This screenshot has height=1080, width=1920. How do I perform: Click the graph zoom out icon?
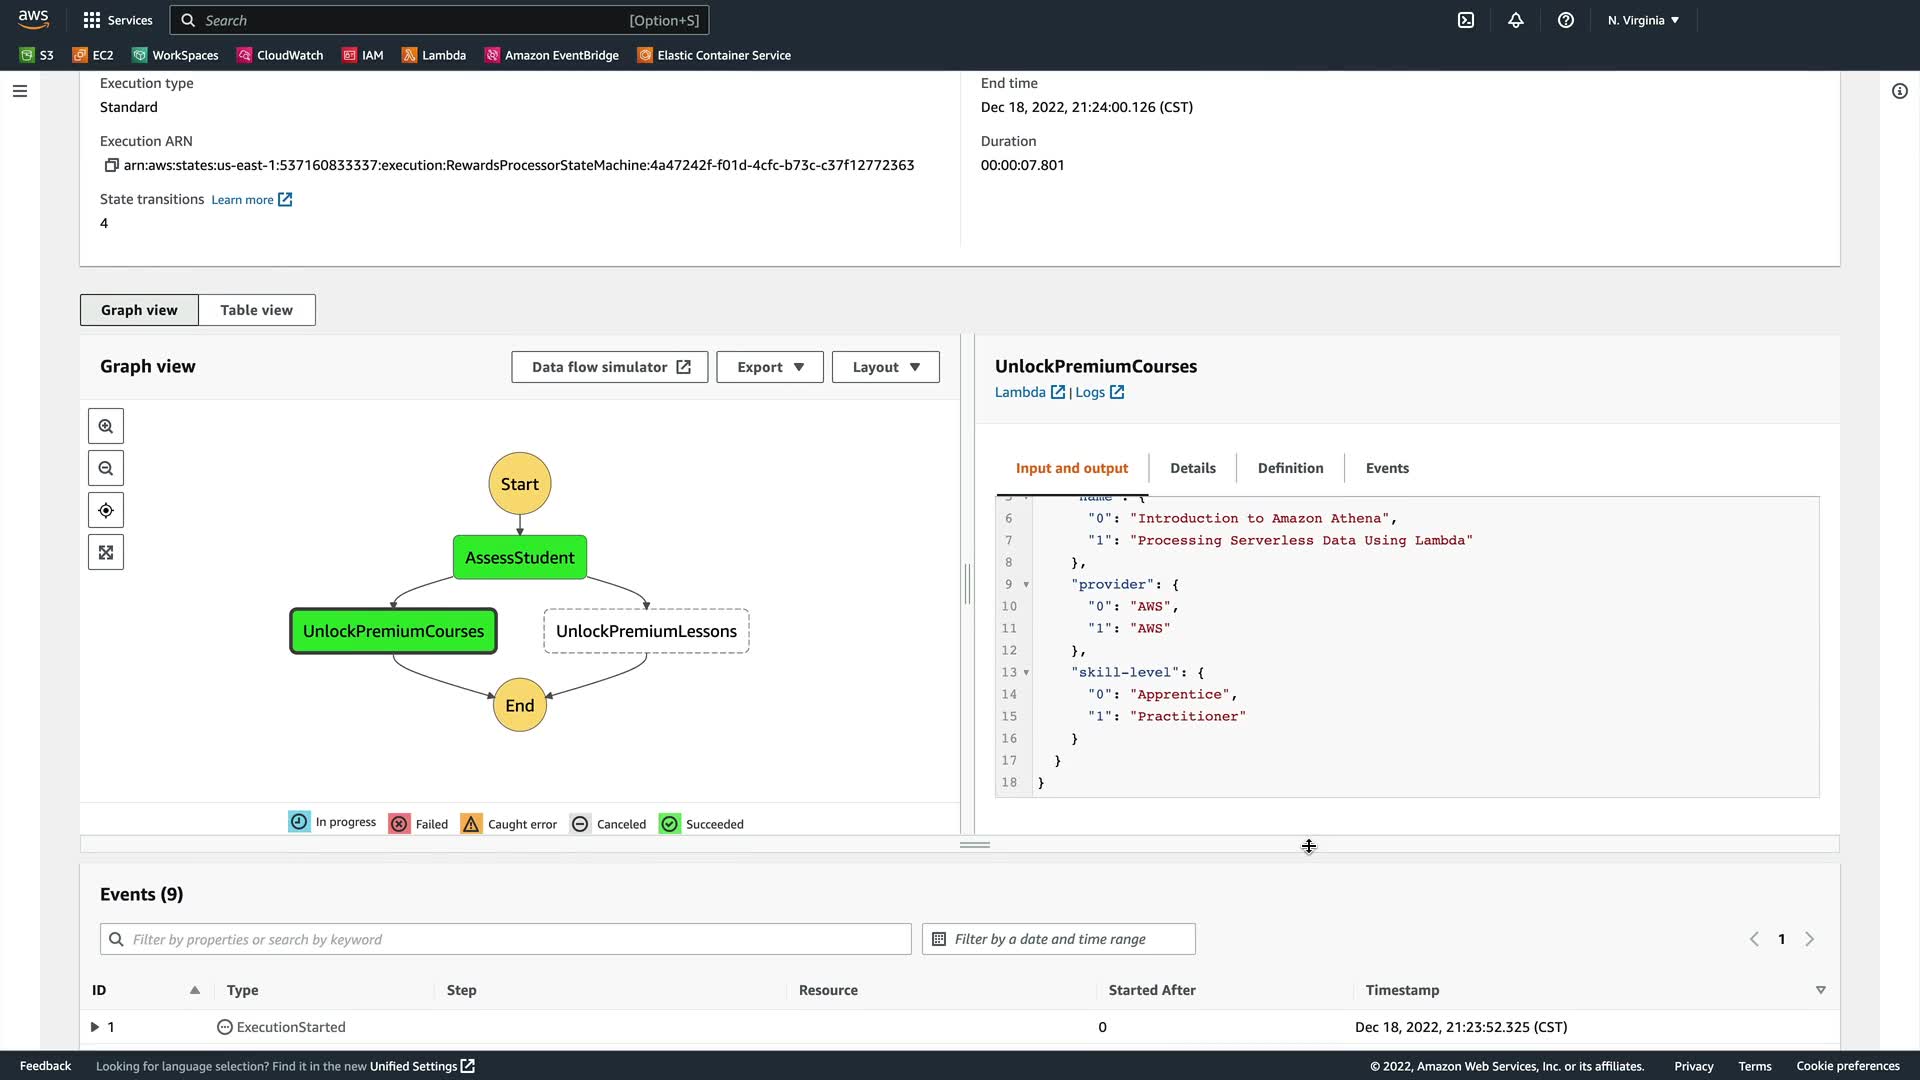coord(106,469)
